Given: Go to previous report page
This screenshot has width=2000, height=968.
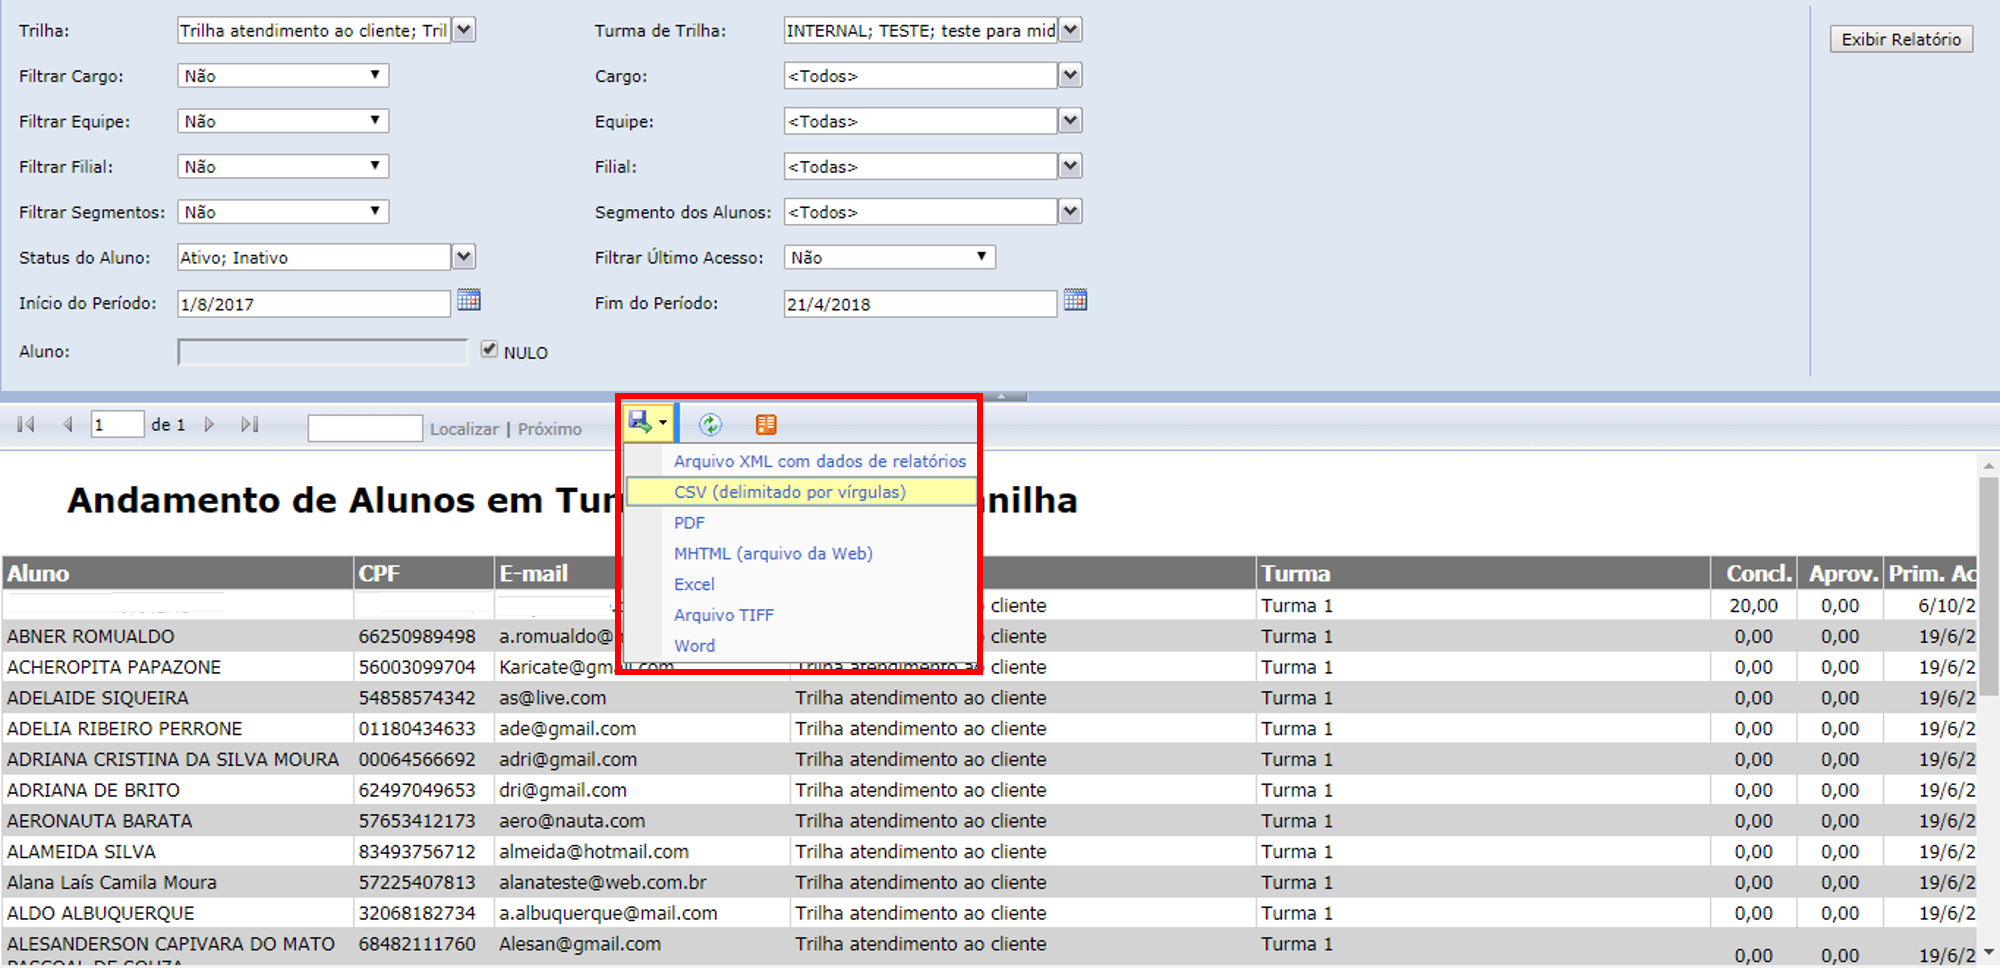Looking at the screenshot, I should [x=68, y=425].
